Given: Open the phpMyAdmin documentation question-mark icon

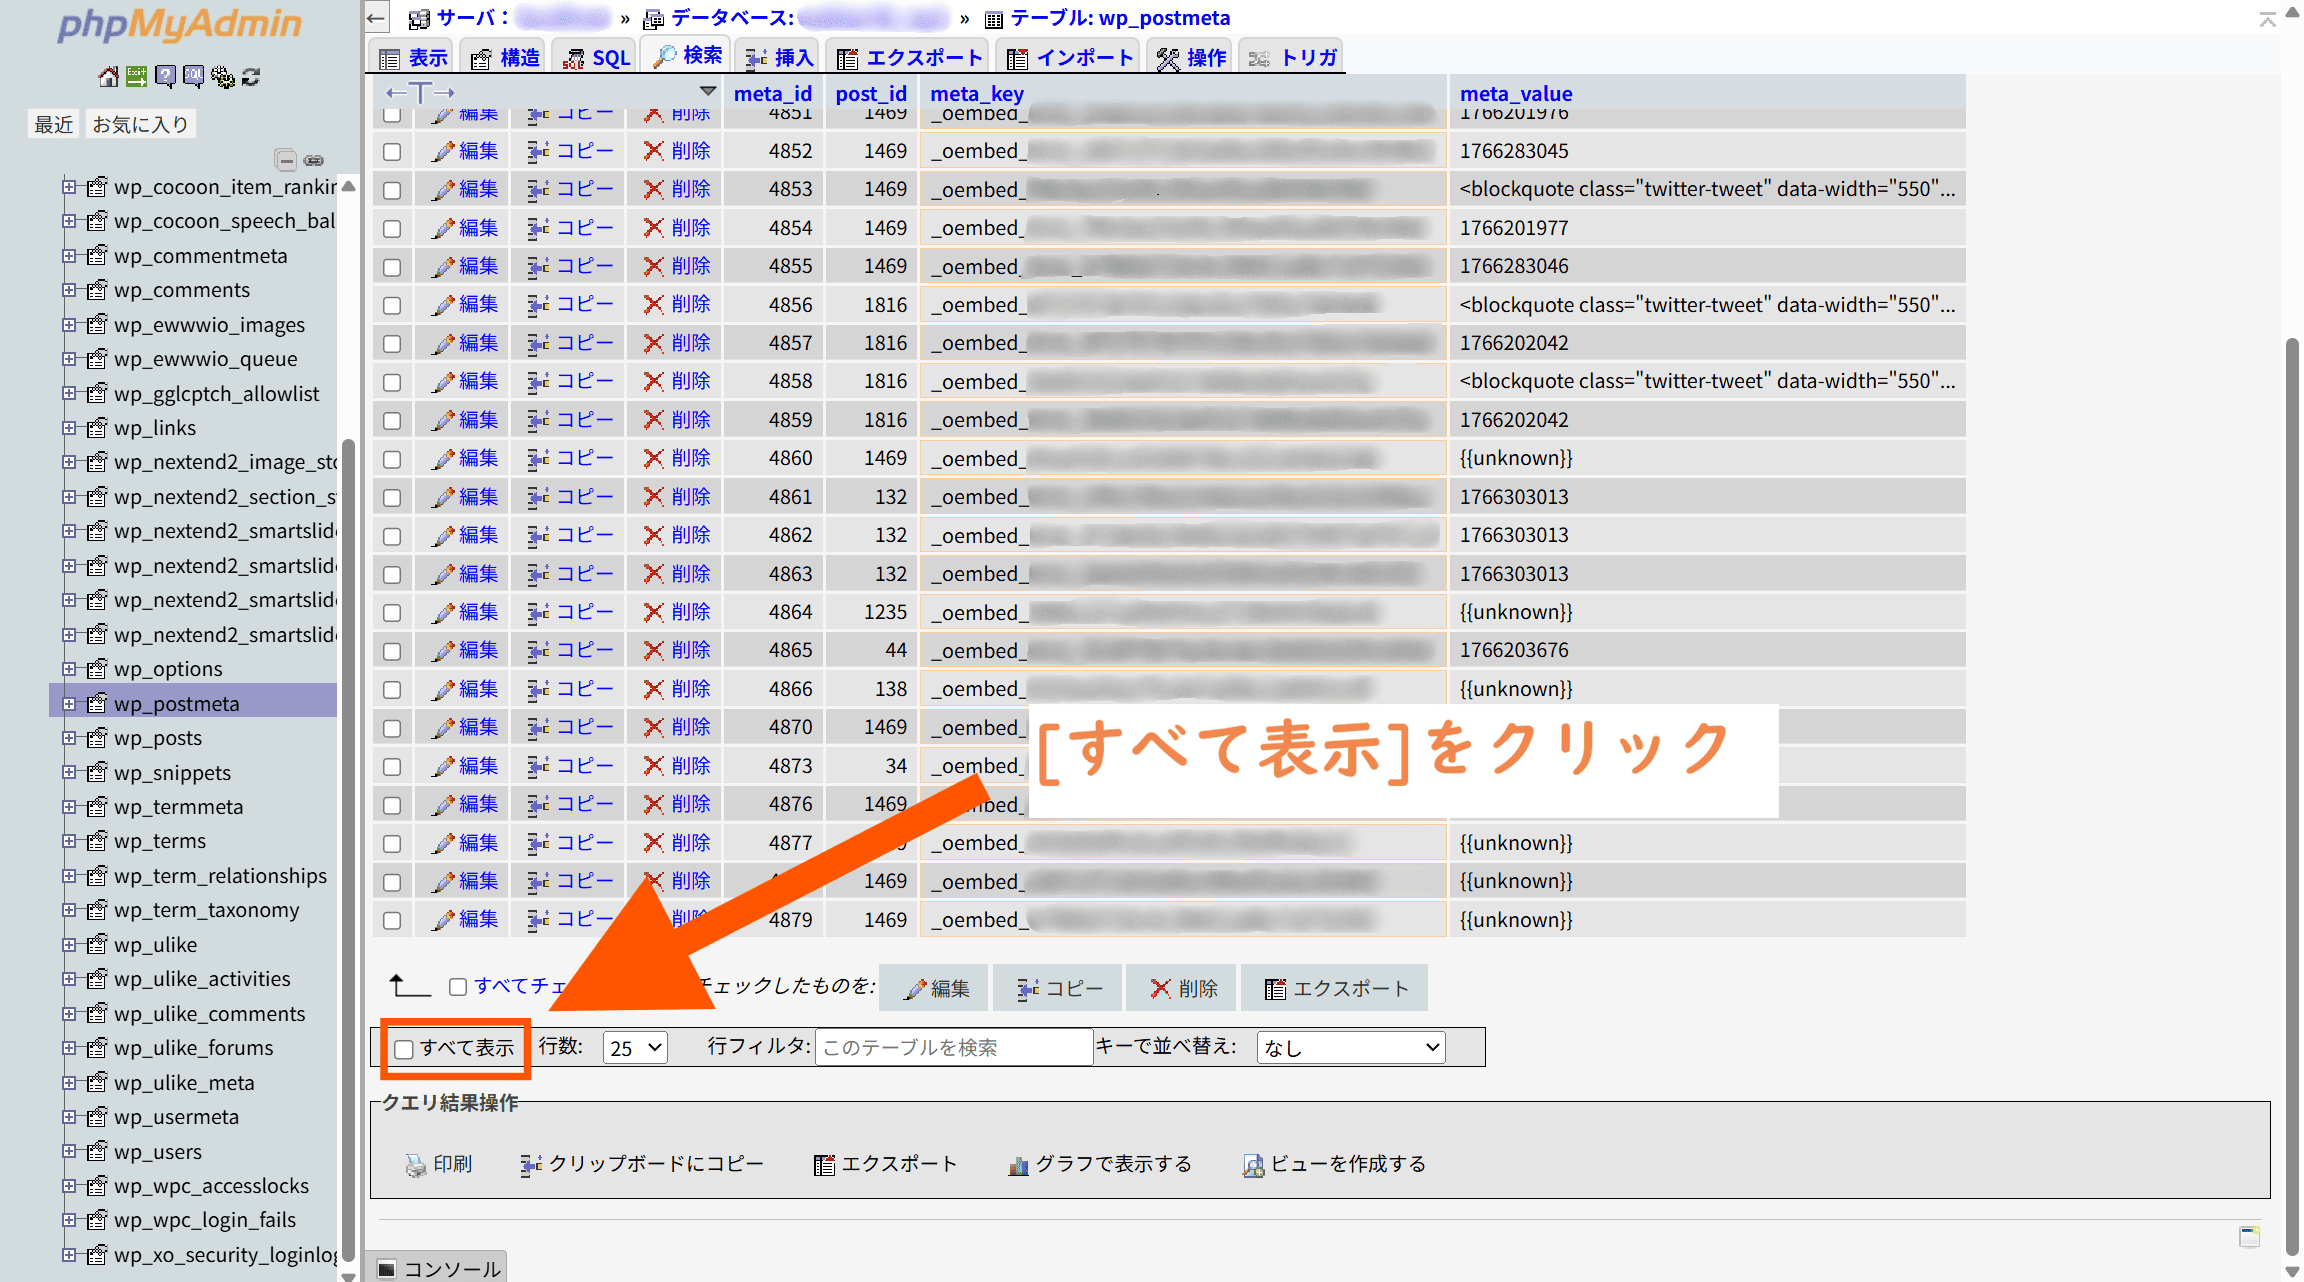Looking at the screenshot, I should 165,77.
